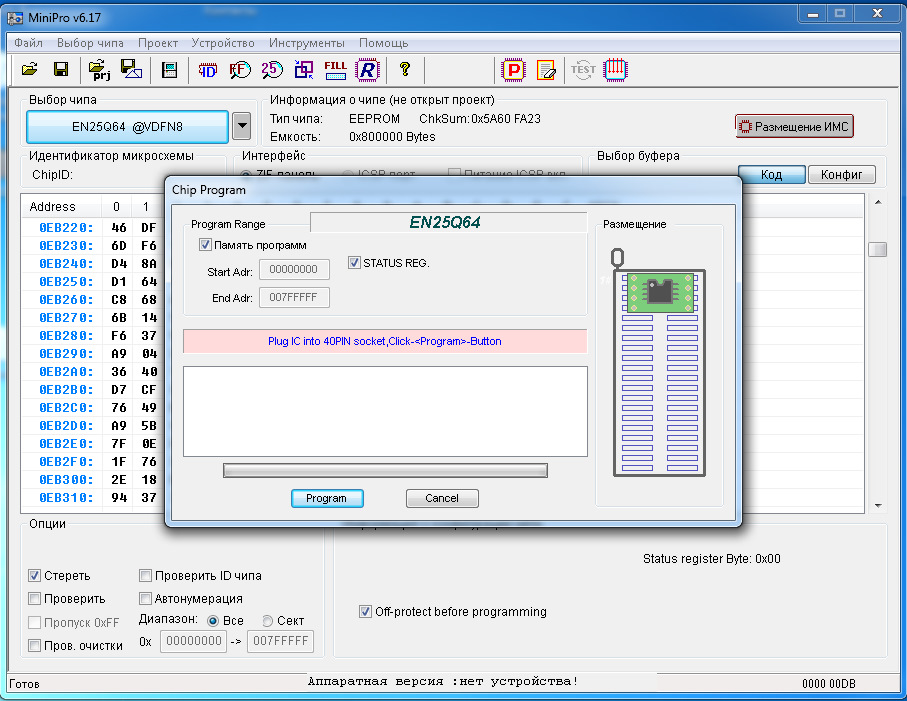Uncheck the Стереть option
This screenshot has width=907, height=701.
click(35, 575)
